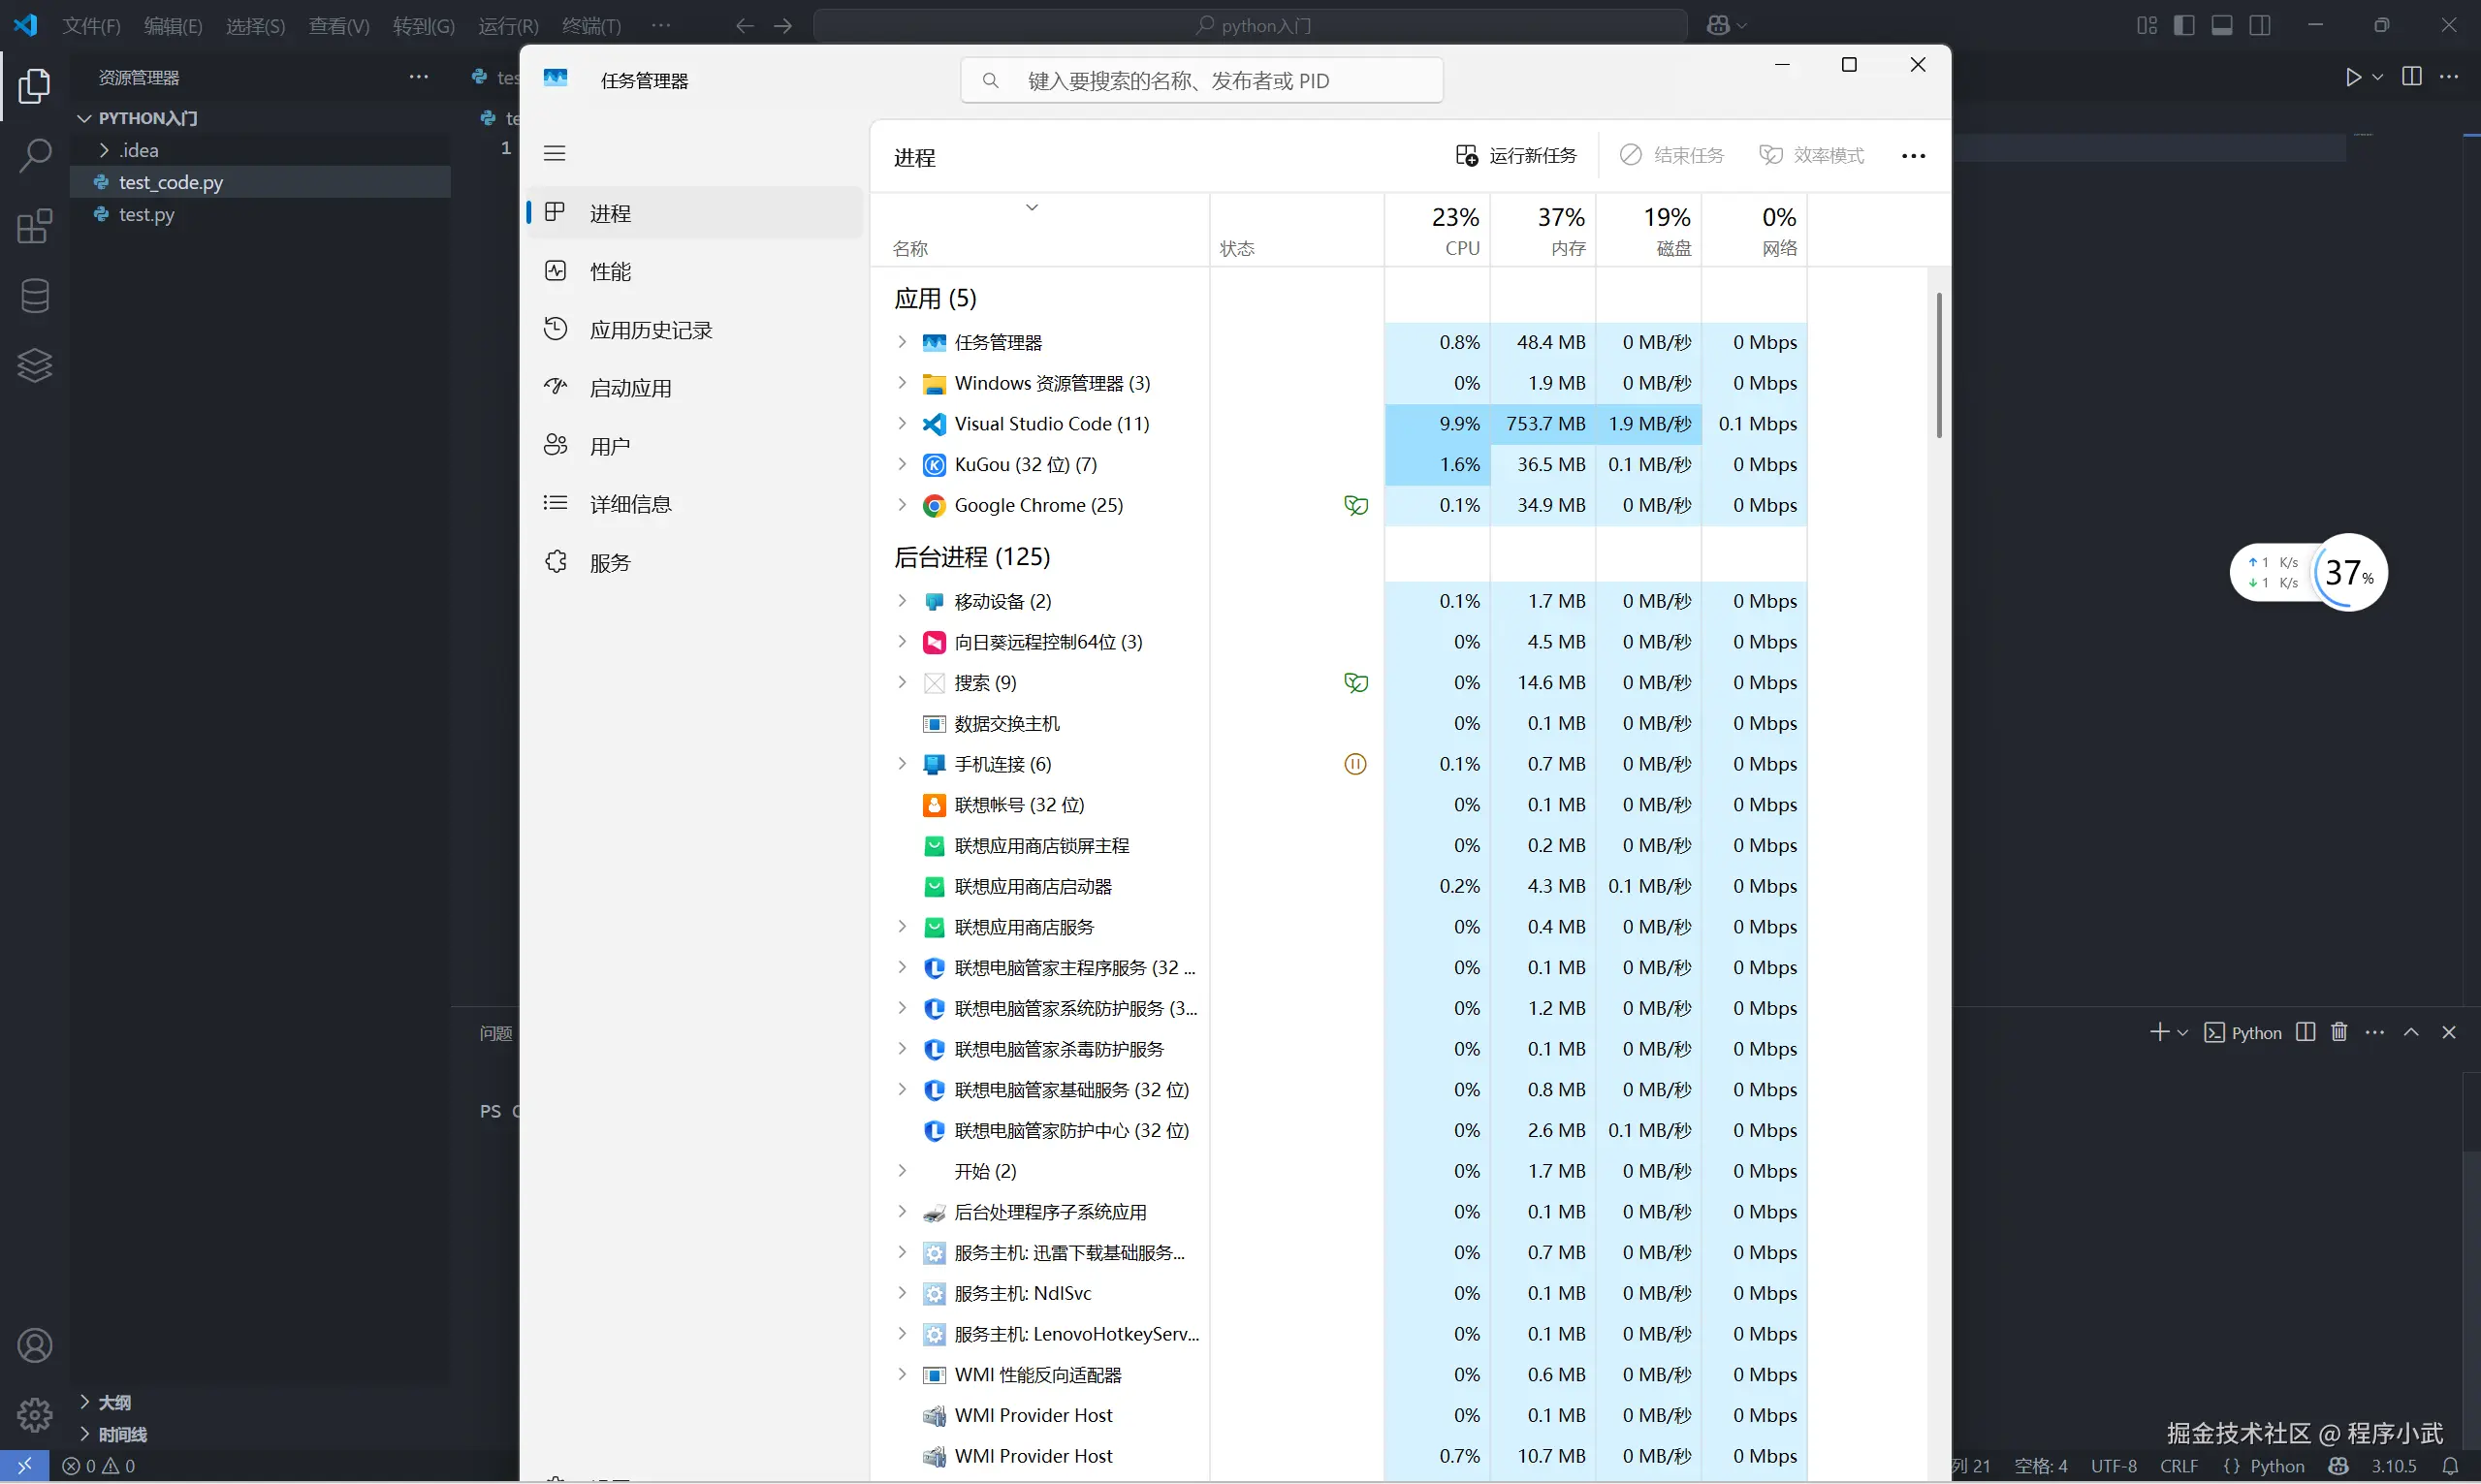Open the Manage gear icon in VS Code
2481x1484 pixels.
pyautogui.click(x=34, y=1415)
